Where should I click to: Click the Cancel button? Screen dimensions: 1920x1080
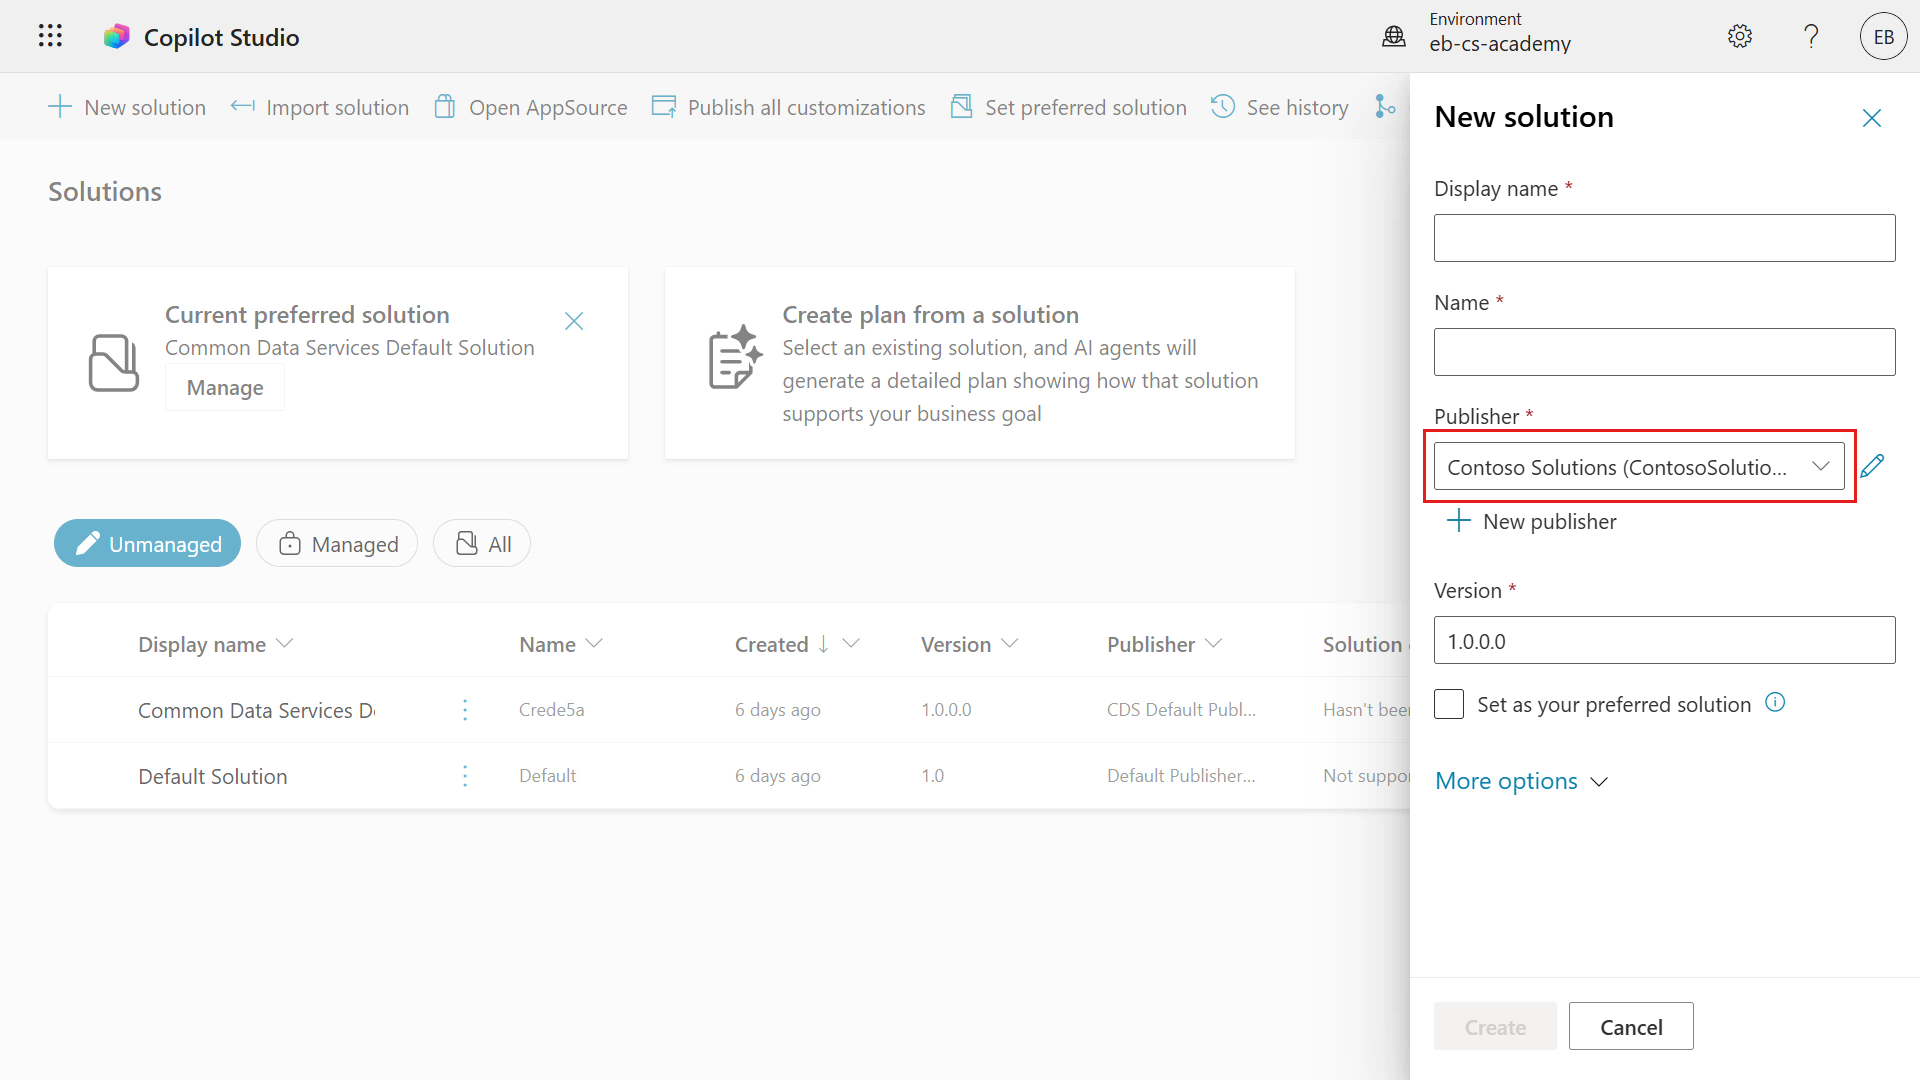[x=1631, y=1027]
